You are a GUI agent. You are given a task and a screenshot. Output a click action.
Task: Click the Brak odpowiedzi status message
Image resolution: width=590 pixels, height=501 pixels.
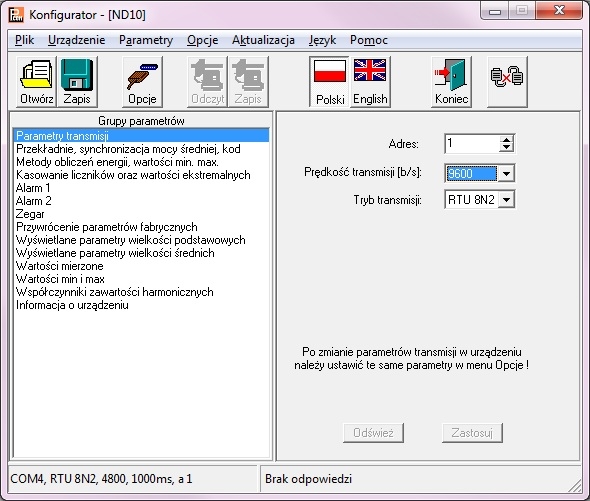click(309, 479)
